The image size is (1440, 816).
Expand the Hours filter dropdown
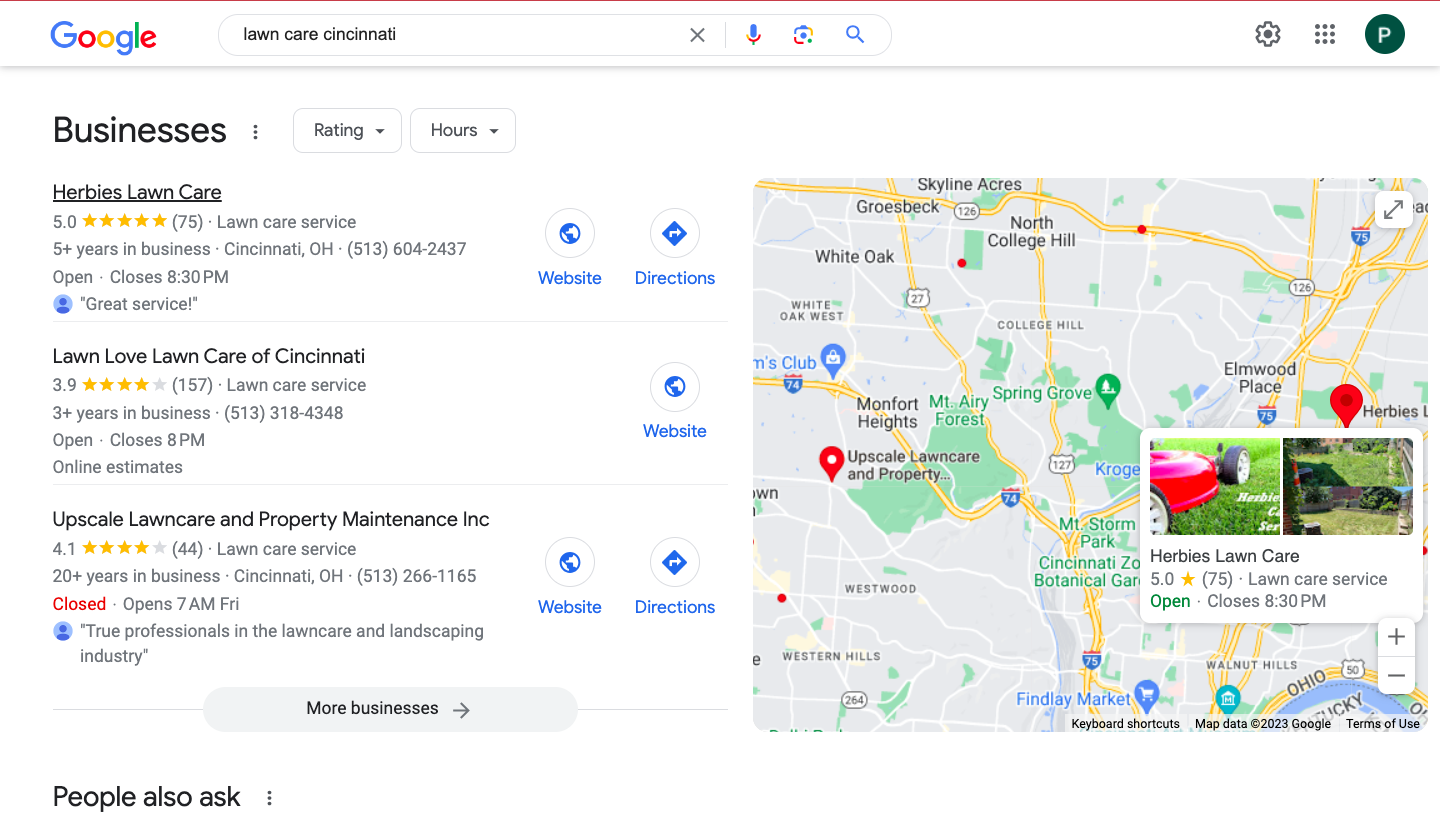(x=463, y=131)
